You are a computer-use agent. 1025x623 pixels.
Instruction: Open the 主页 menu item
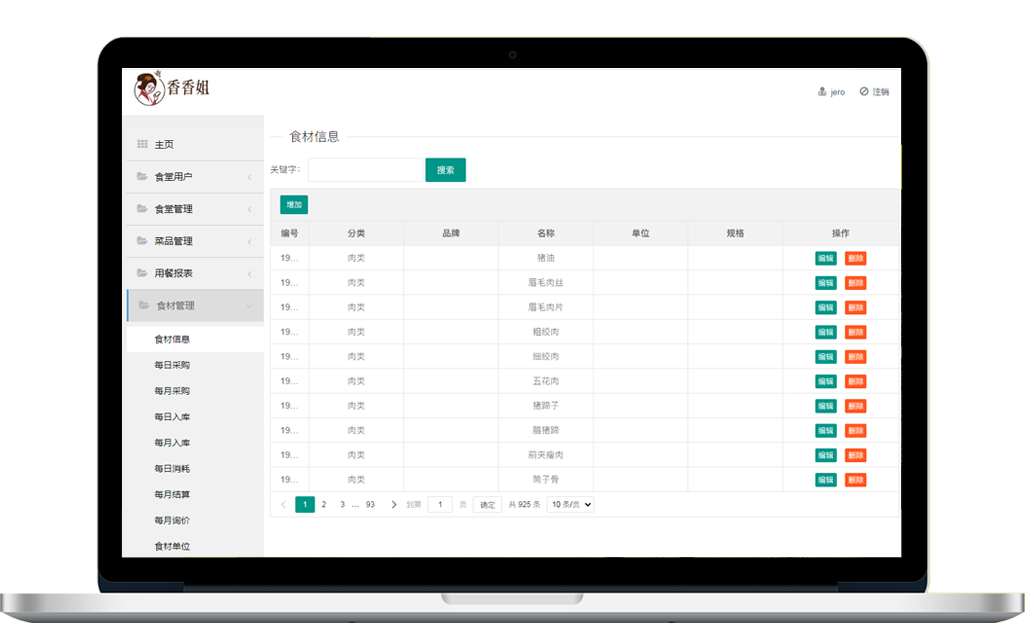pos(195,144)
